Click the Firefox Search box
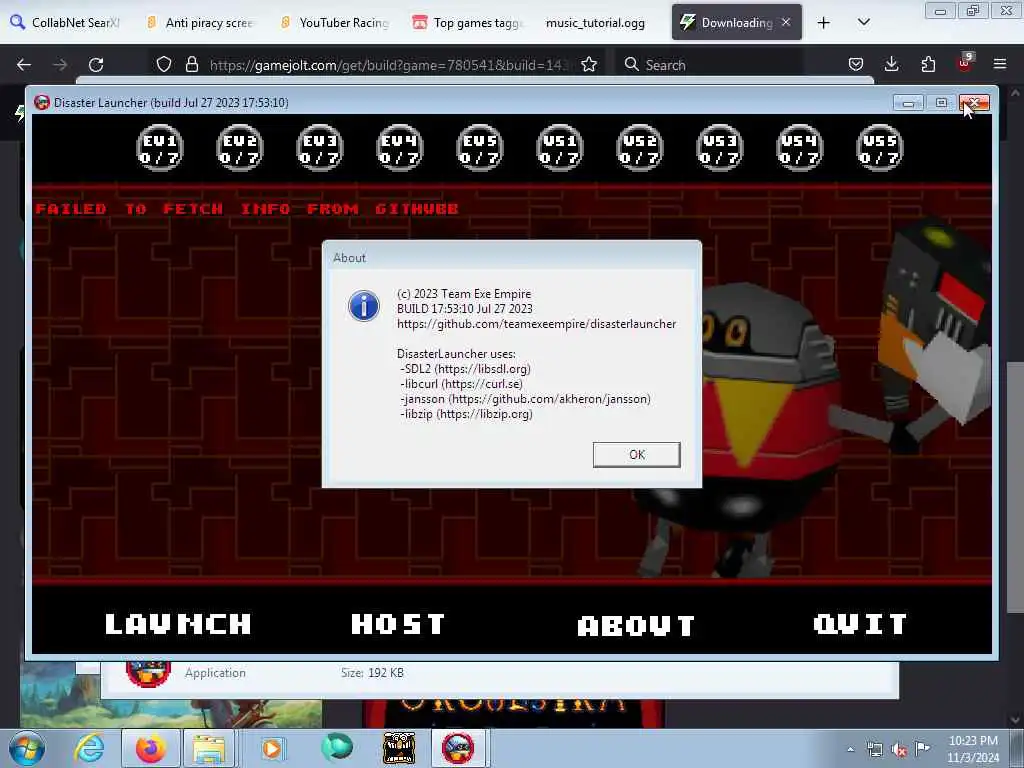Screen dimensions: 1024x768 709,65
